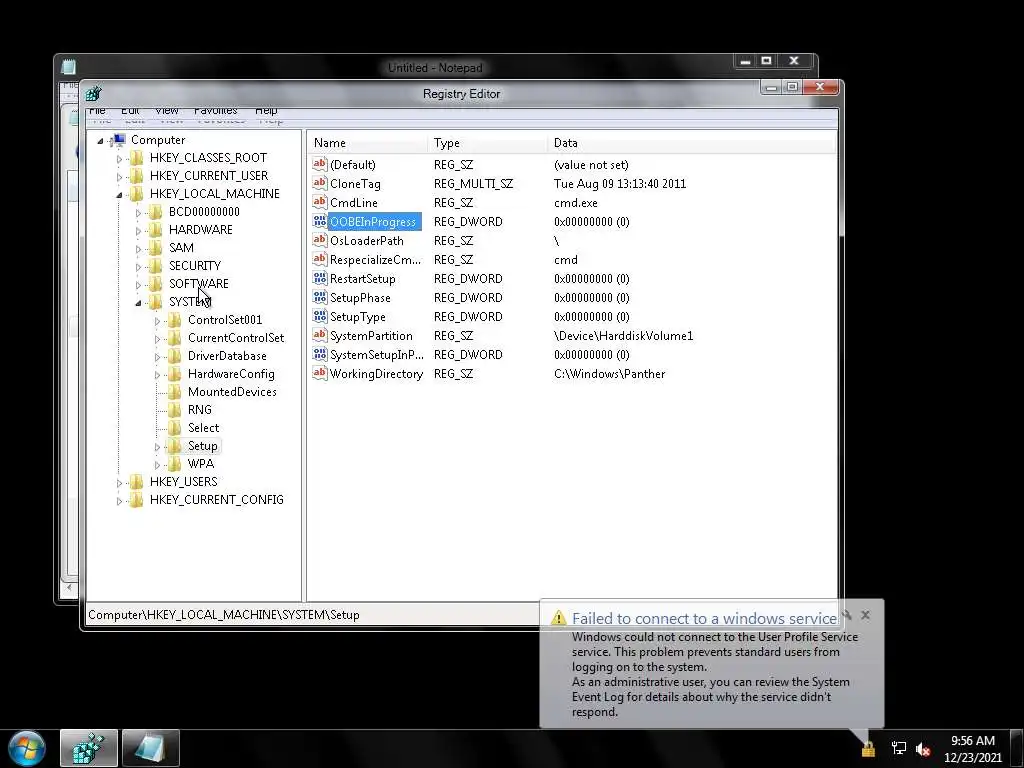Click the (Default) value icon
The image size is (1024, 768).
(319, 165)
